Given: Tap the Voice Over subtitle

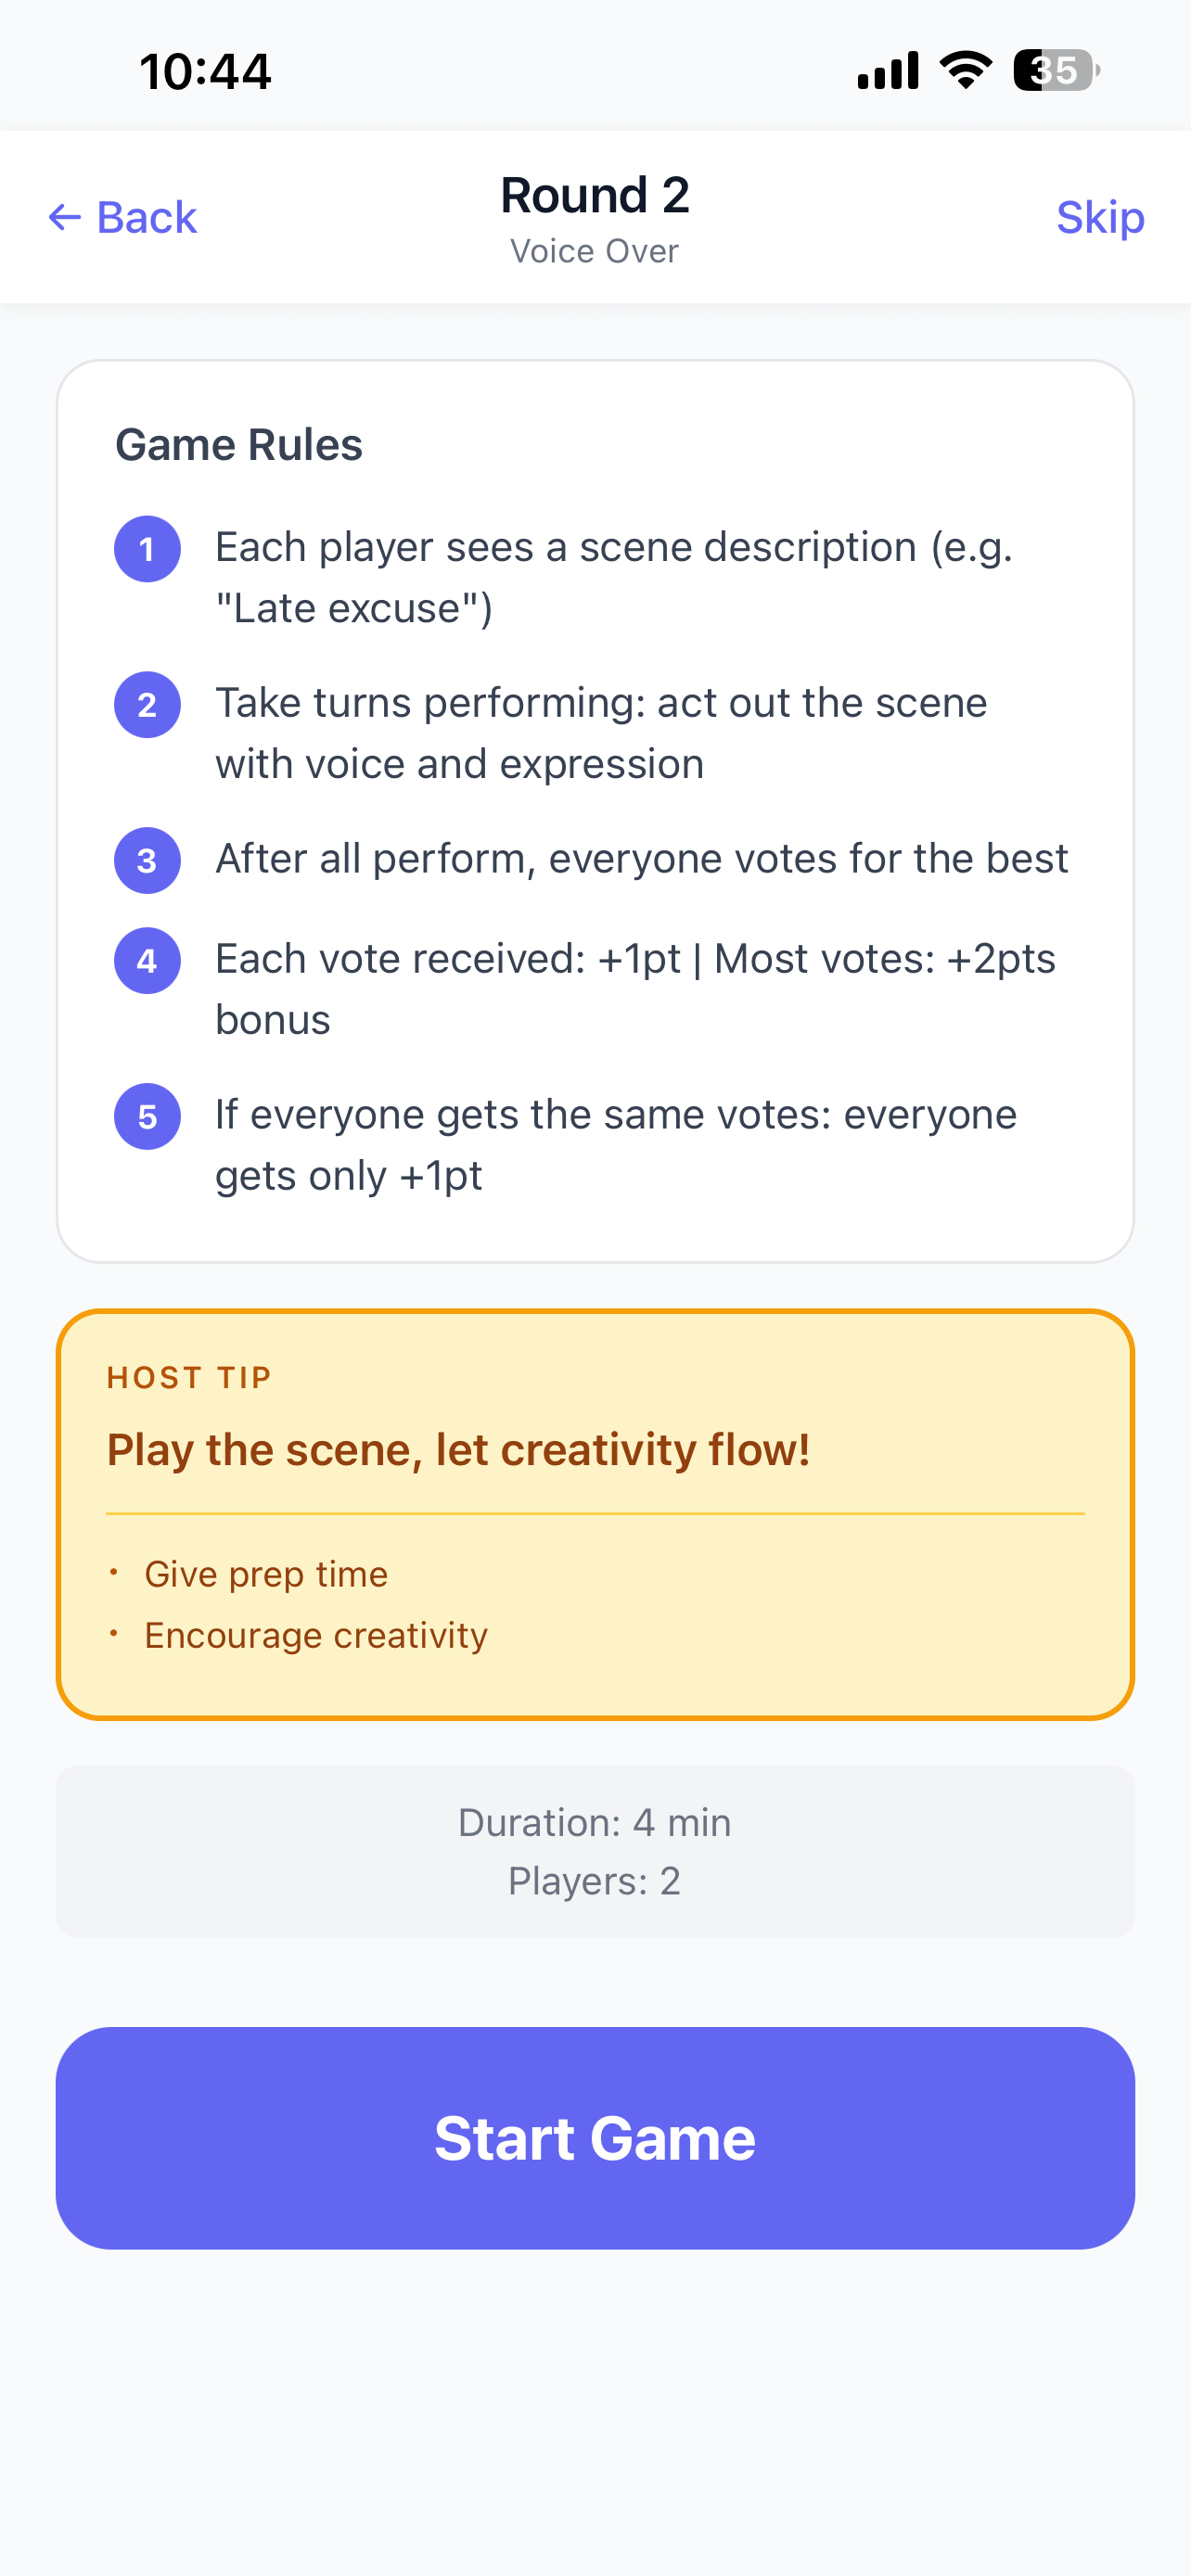Looking at the screenshot, I should tap(595, 251).
